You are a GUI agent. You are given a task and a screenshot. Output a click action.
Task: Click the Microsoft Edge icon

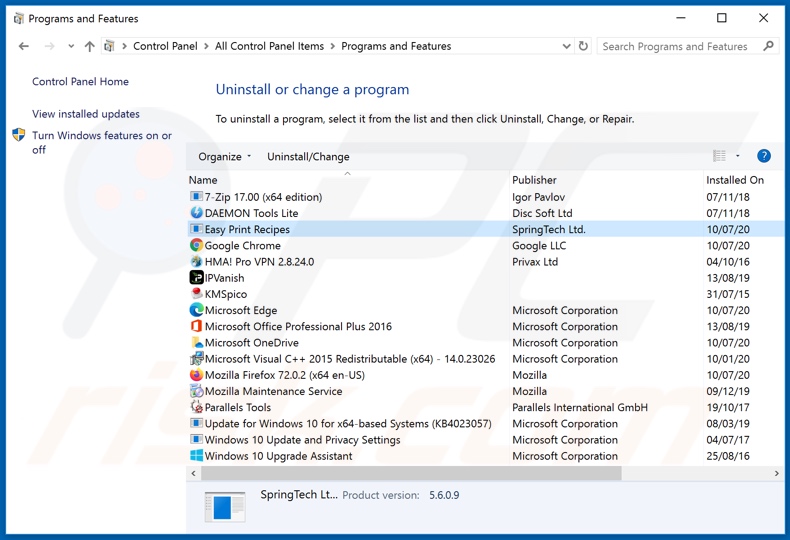[196, 310]
